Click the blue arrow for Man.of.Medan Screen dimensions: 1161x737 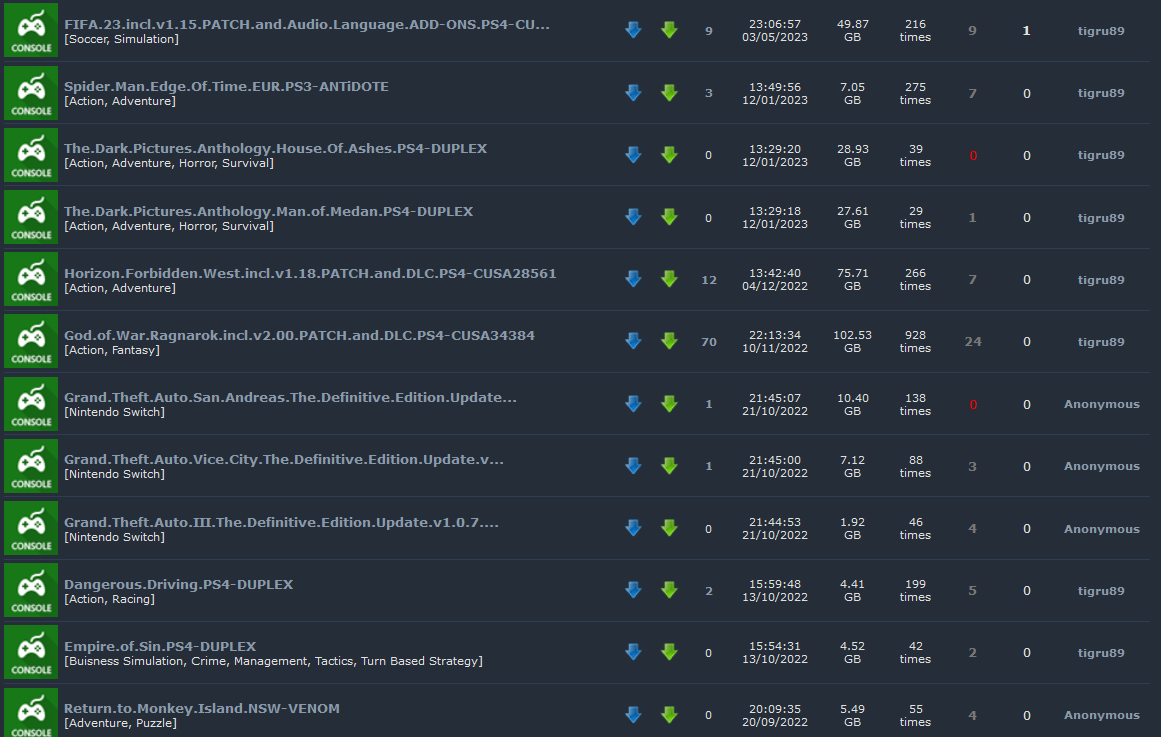(x=633, y=216)
